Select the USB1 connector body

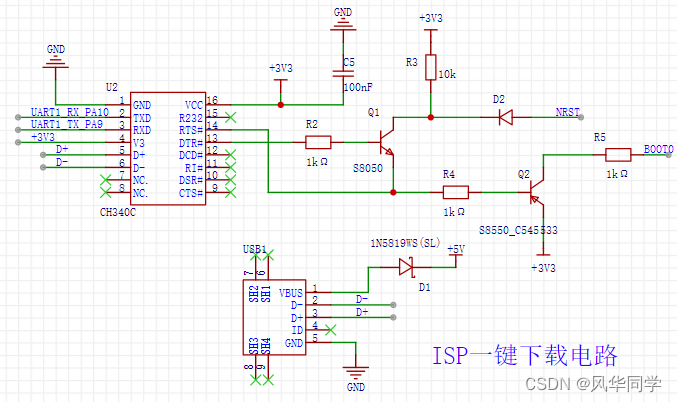[x=275, y=317]
